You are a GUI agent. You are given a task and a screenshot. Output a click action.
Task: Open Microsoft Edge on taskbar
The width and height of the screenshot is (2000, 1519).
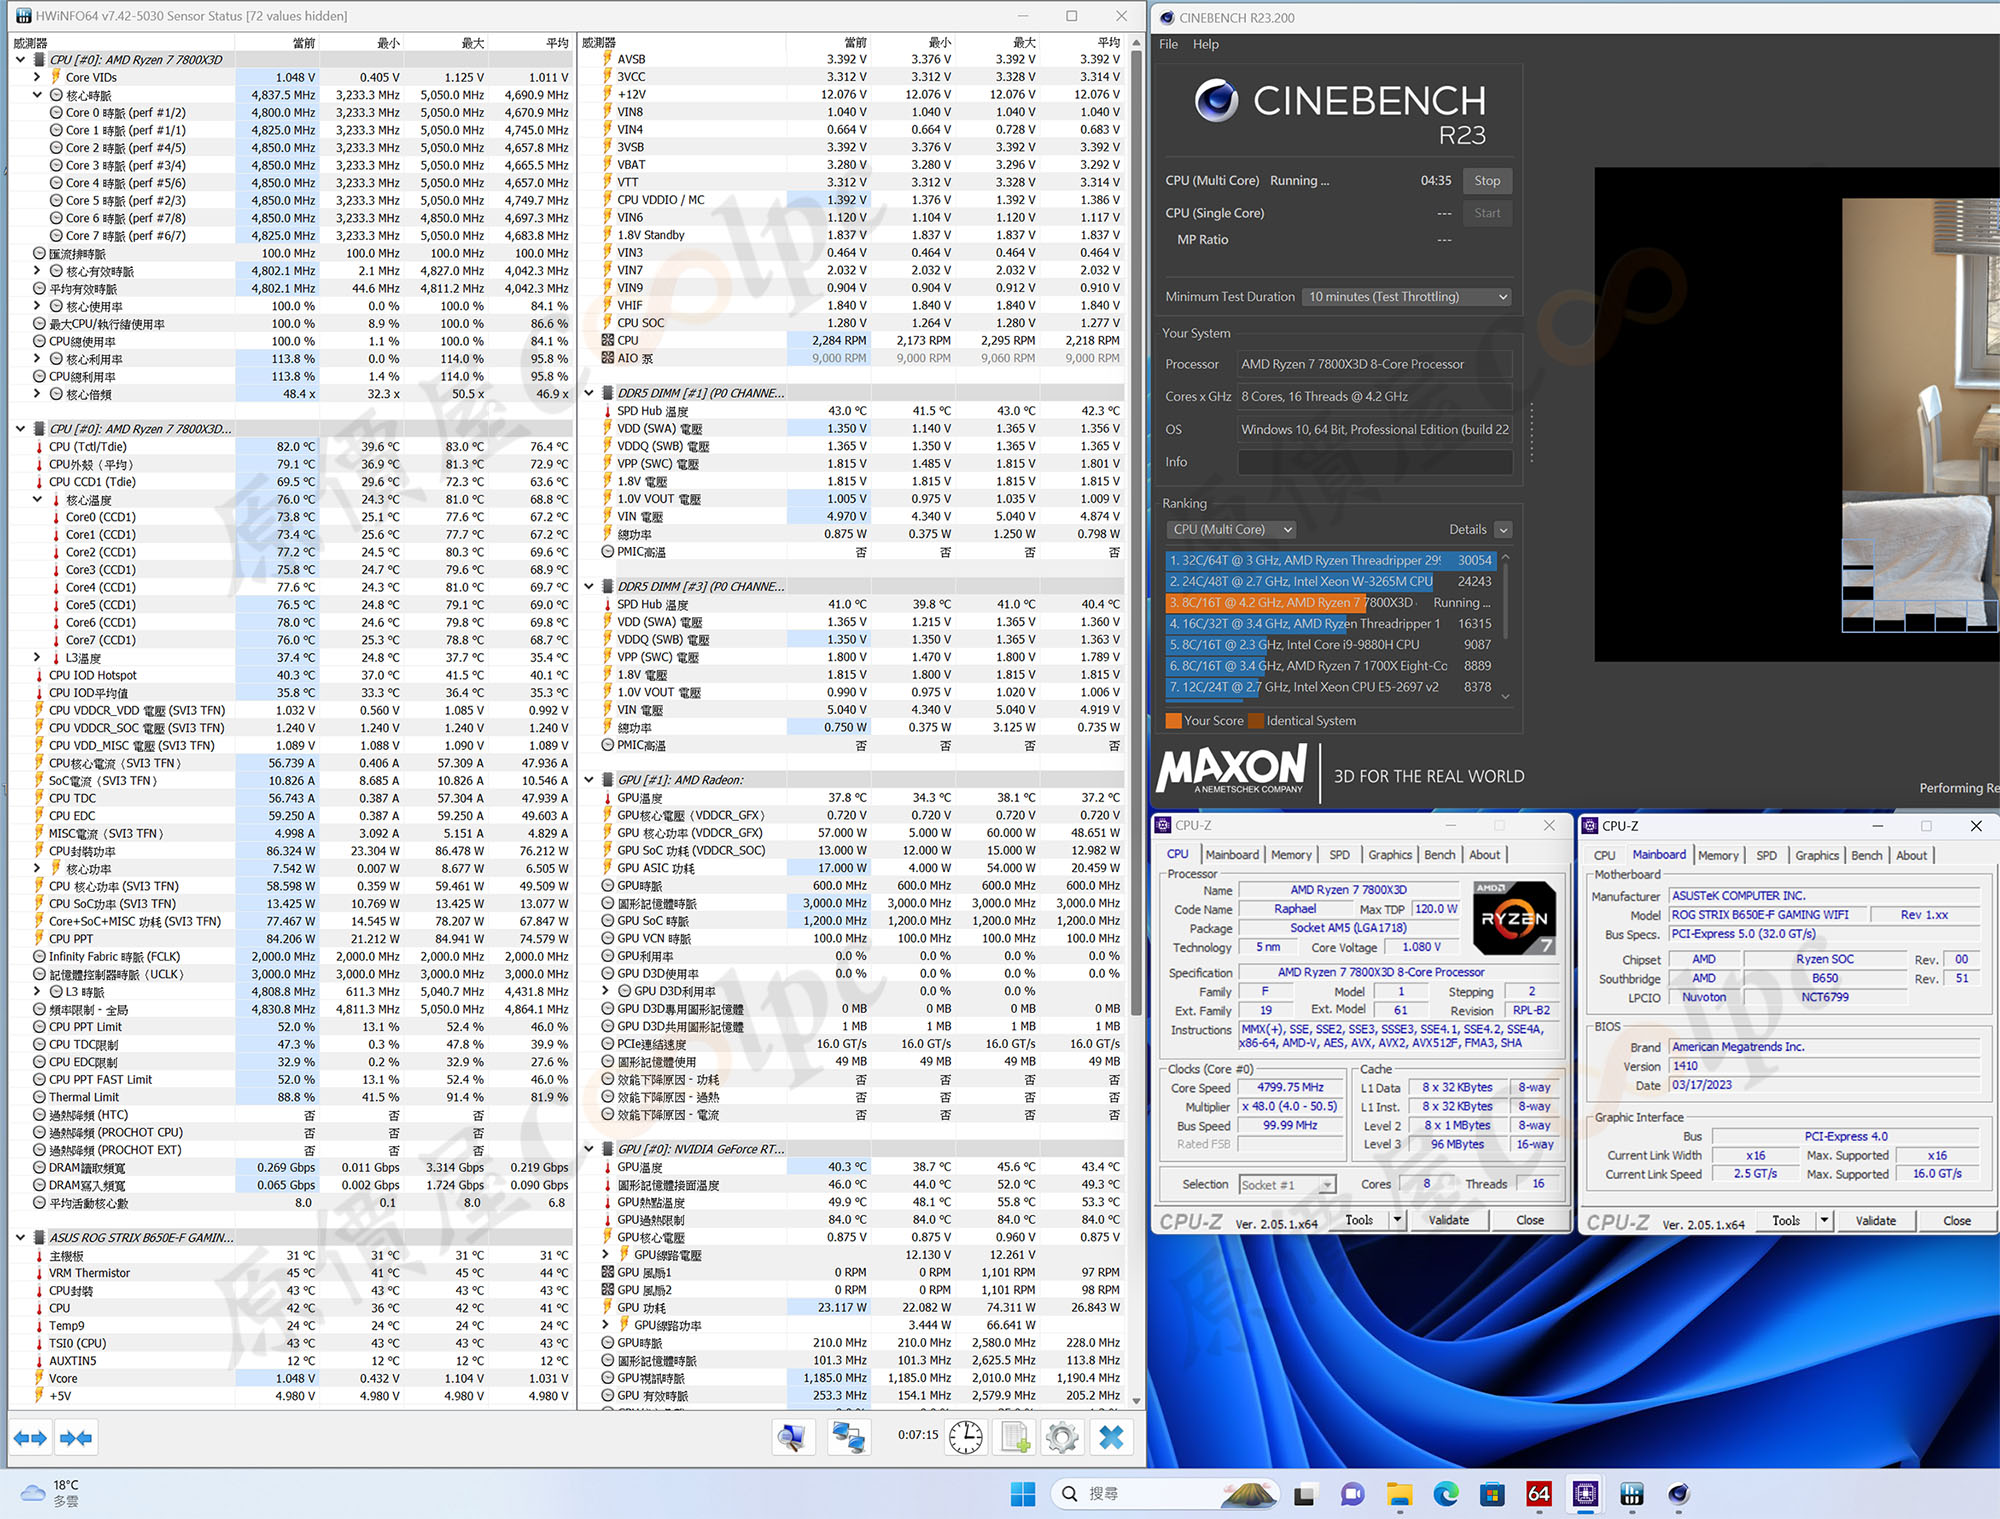[x=1446, y=1494]
